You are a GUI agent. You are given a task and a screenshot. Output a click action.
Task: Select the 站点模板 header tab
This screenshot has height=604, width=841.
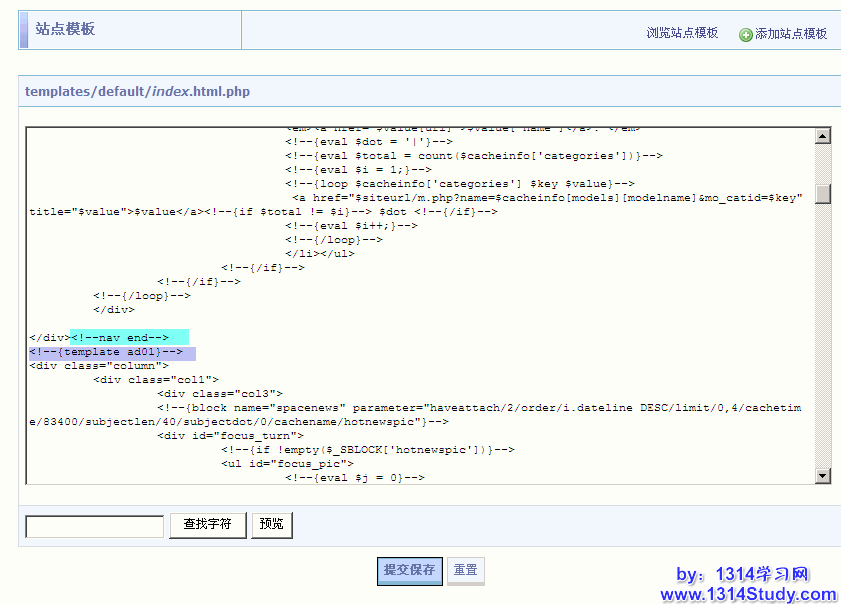66,30
